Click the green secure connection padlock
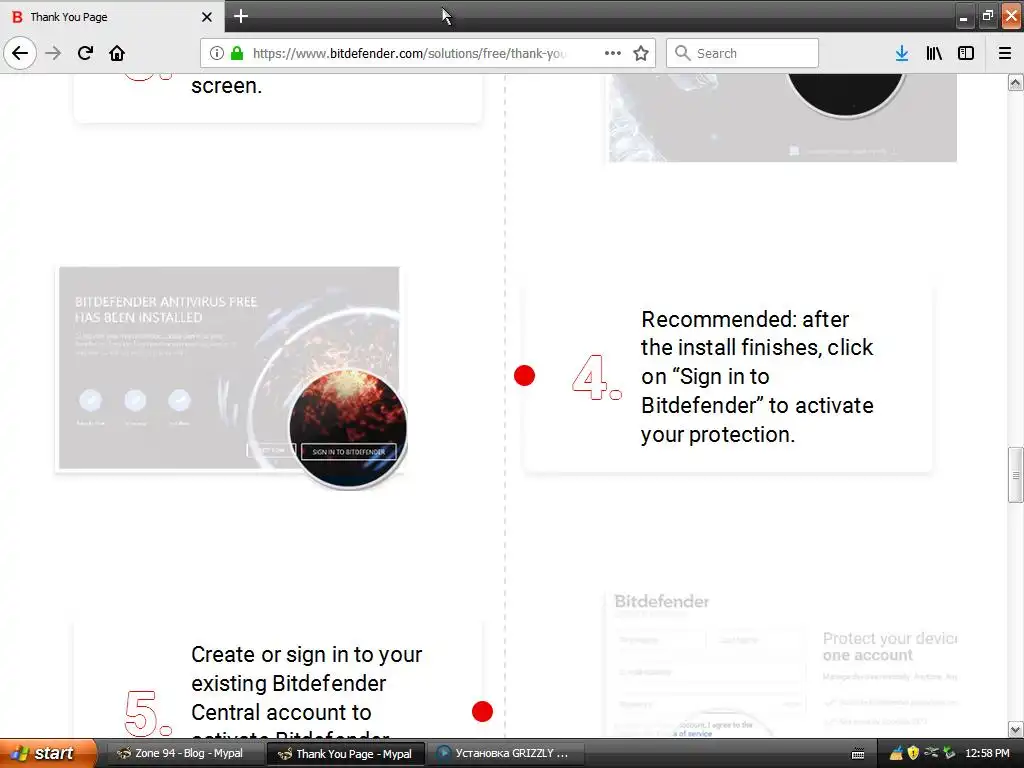The height and width of the screenshot is (768, 1024). [x=238, y=53]
